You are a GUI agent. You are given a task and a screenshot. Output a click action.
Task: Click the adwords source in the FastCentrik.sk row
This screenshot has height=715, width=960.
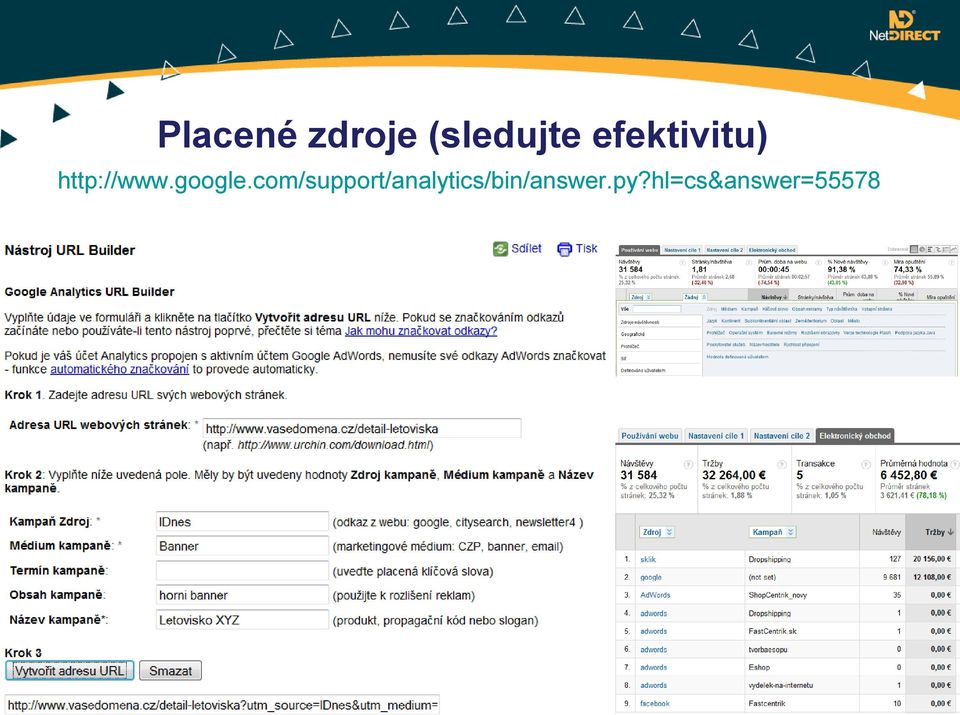point(653,631)
